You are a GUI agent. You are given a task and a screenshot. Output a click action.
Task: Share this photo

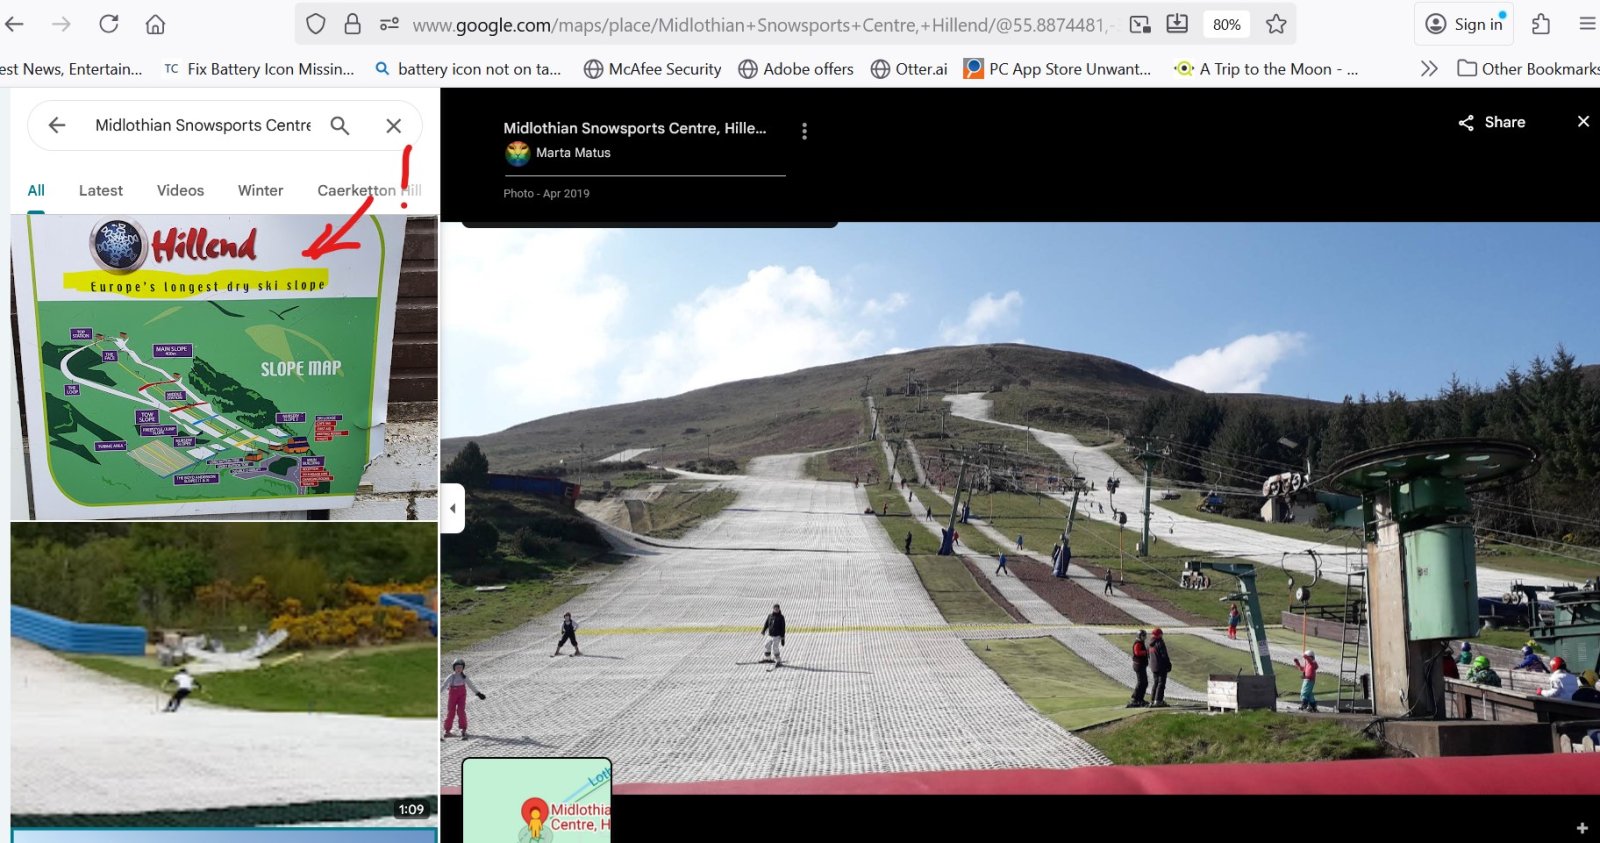click(1492, 122)
